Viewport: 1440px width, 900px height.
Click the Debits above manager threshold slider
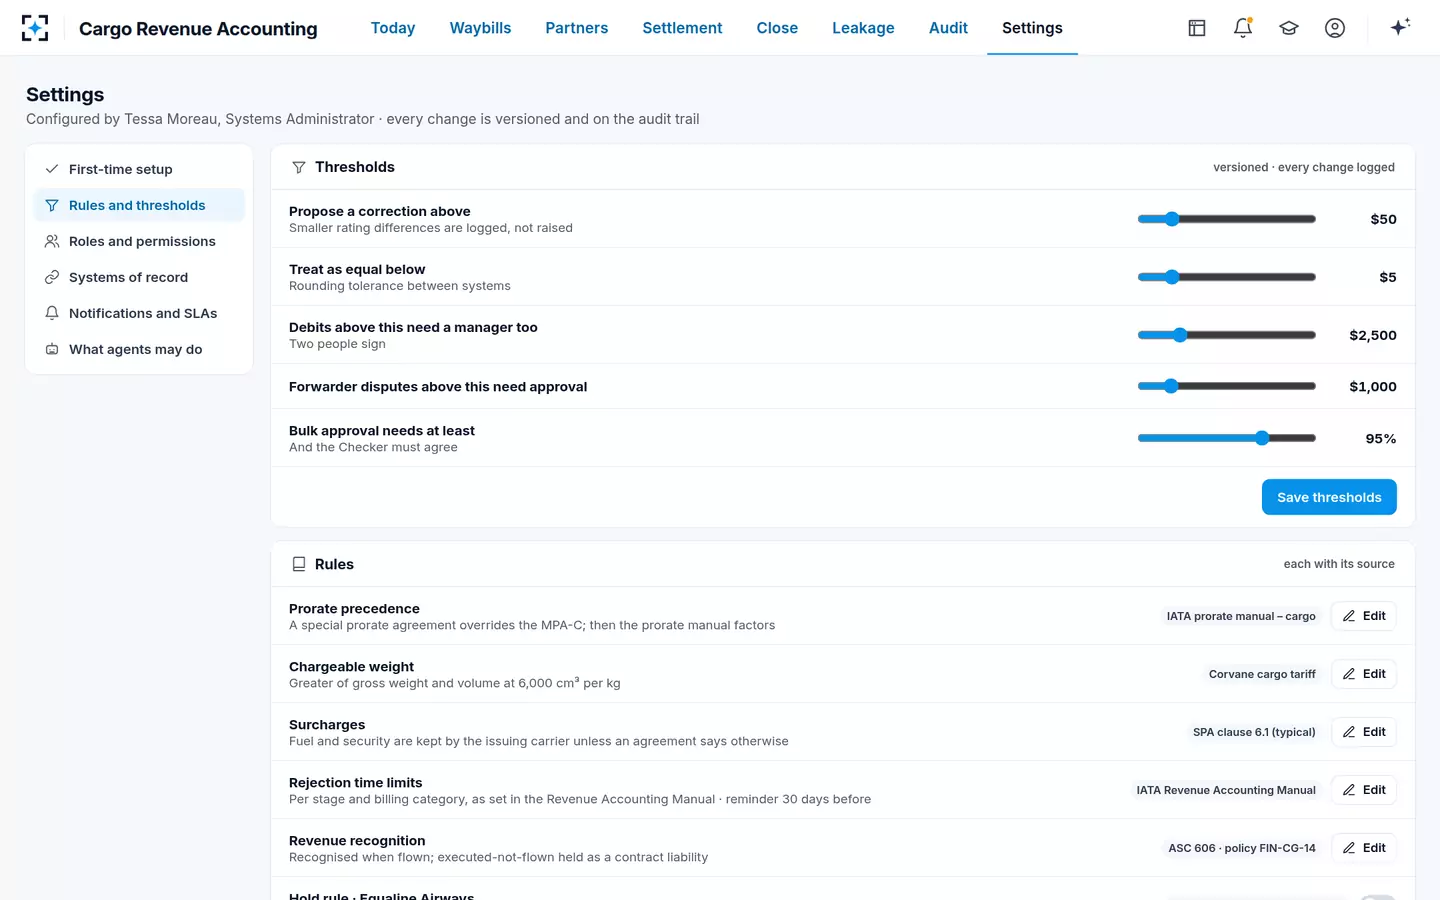pos(1227,335)
